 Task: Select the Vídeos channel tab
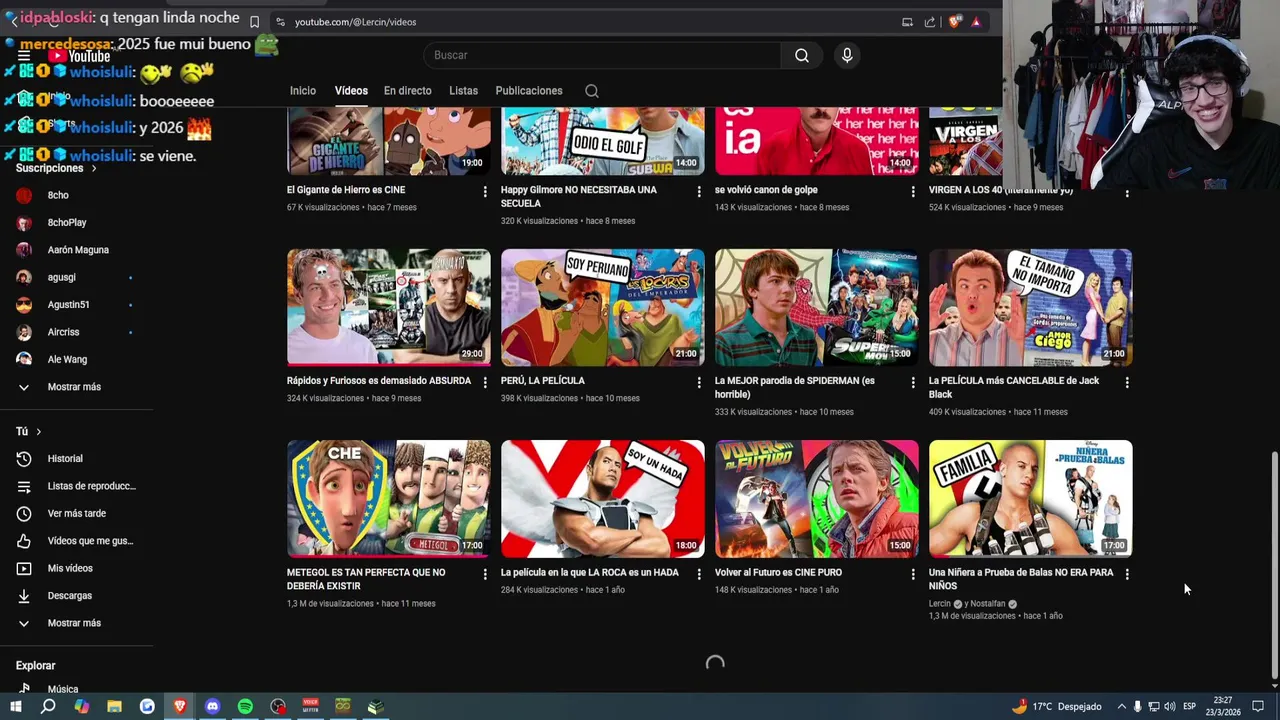pyautogui.click(x=351, y=91)
